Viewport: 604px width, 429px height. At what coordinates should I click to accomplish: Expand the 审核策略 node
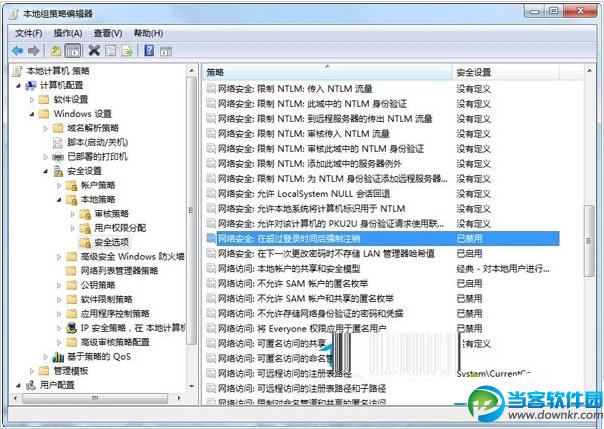(x=72, y=214)
